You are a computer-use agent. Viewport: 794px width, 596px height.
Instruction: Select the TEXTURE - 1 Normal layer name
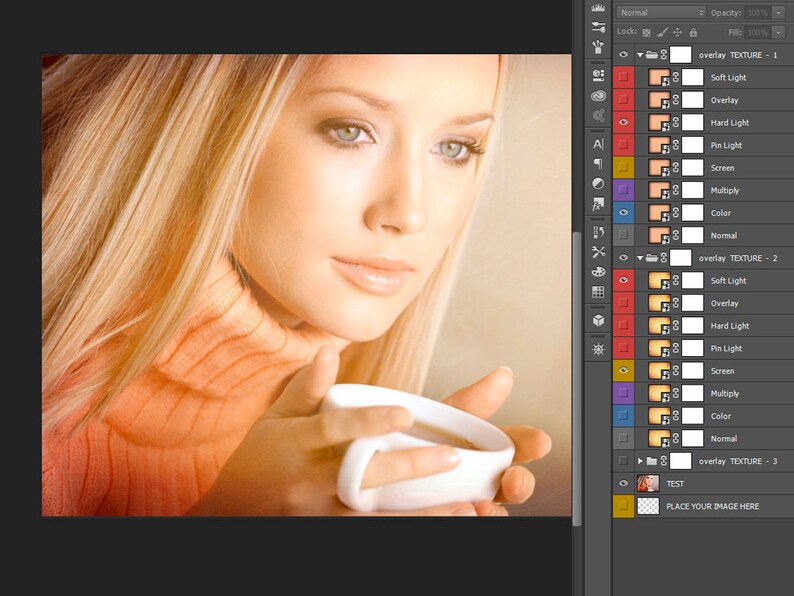pos(724,235)
